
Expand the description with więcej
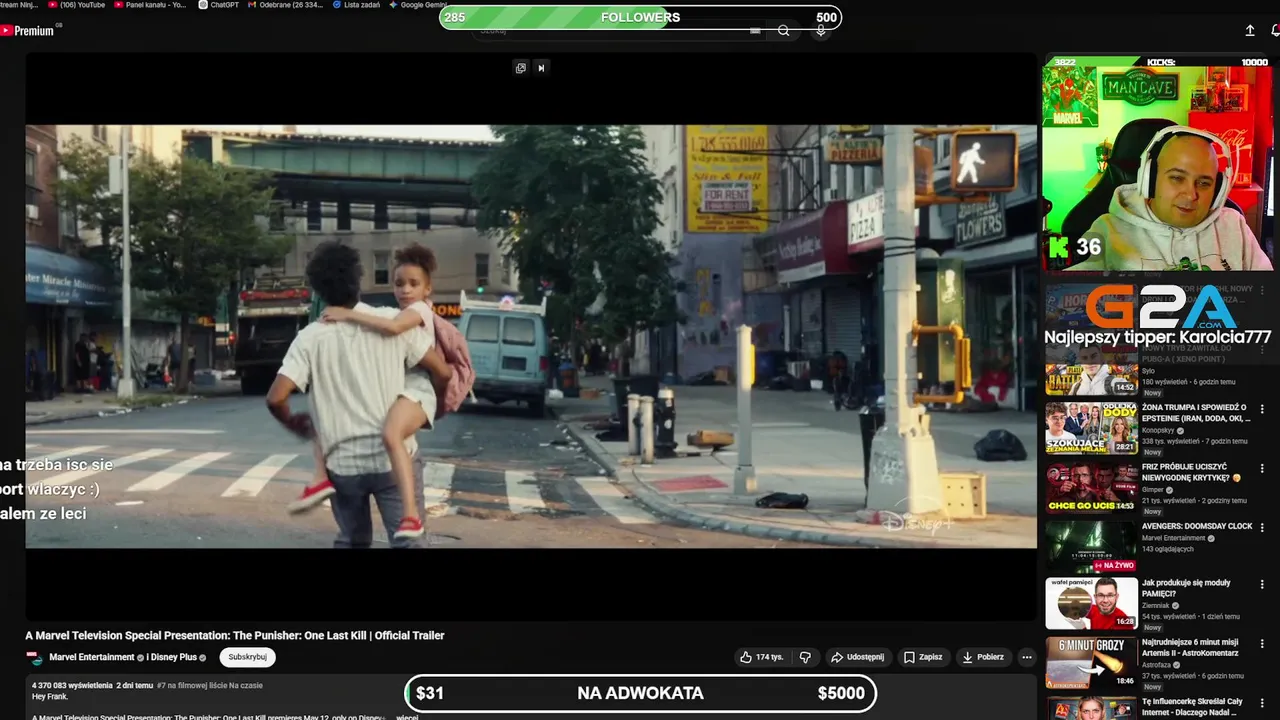407,717
